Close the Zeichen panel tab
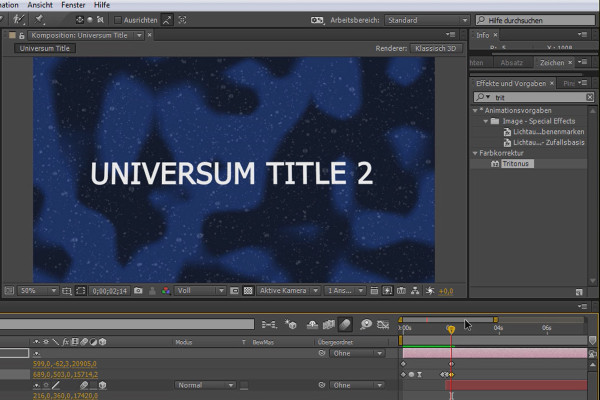Viewport: 600px width, 400px height. [570, 62]
